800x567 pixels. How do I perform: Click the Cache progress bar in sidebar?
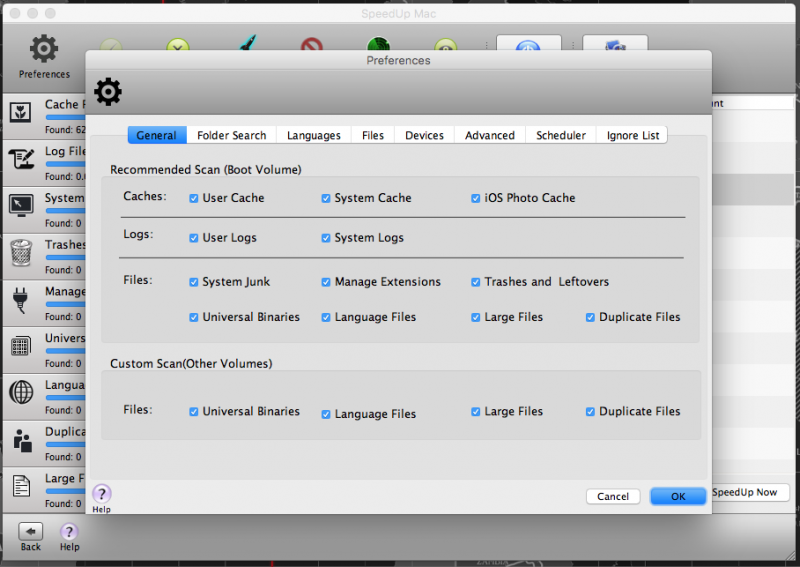pos(65,117)
